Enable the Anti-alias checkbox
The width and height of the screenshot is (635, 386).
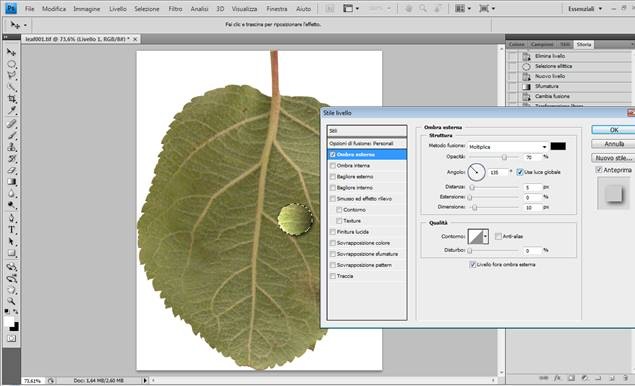tap(499, 236)
